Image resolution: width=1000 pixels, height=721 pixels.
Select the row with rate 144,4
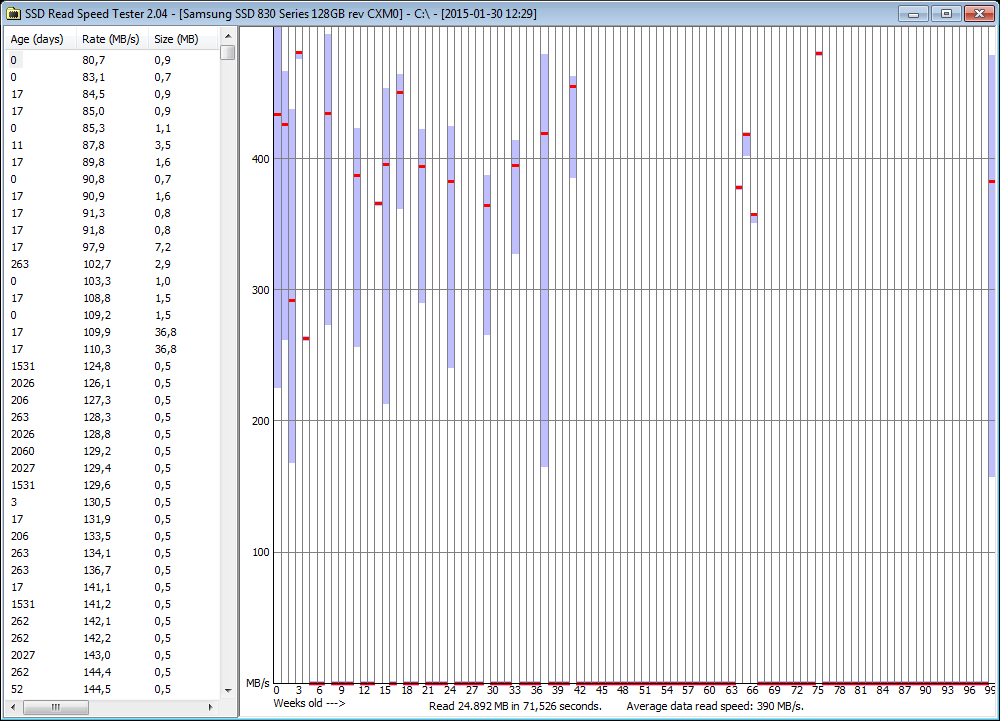[x=112, y=672]
